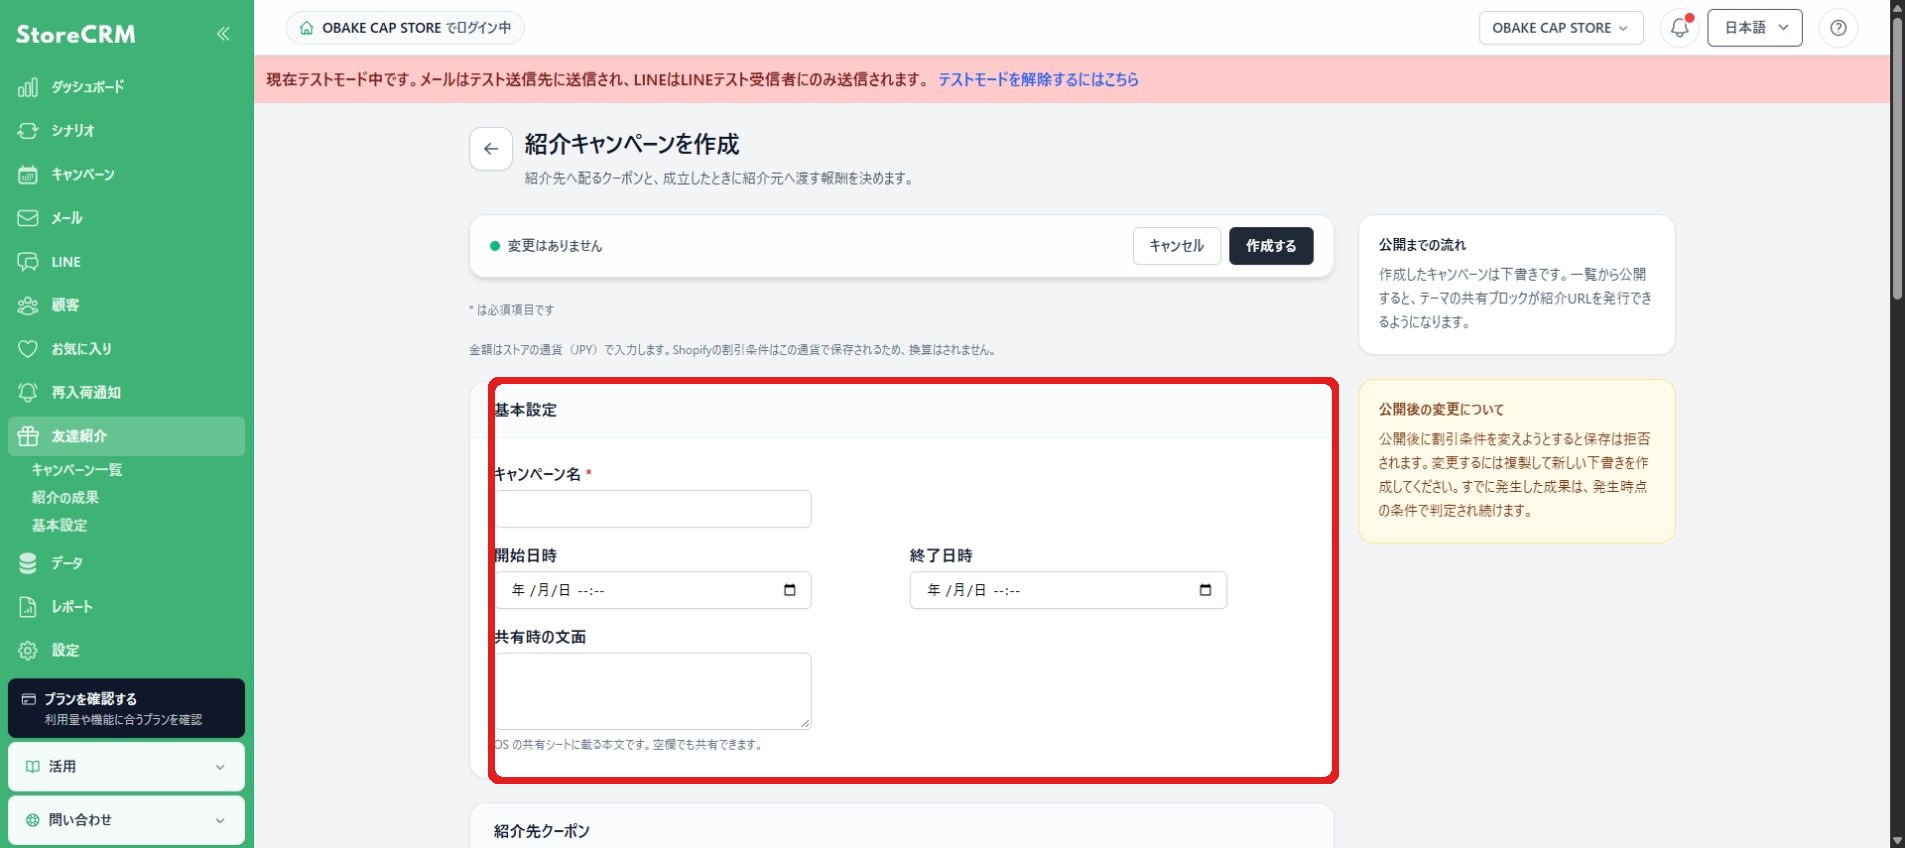Click the 紹介先クーポン section heading
The image size is (1905, 848).
542,831
